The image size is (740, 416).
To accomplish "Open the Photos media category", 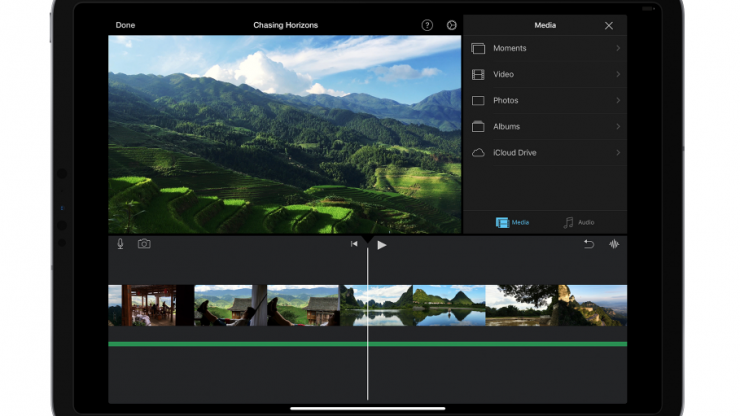I will coord(545,100).
